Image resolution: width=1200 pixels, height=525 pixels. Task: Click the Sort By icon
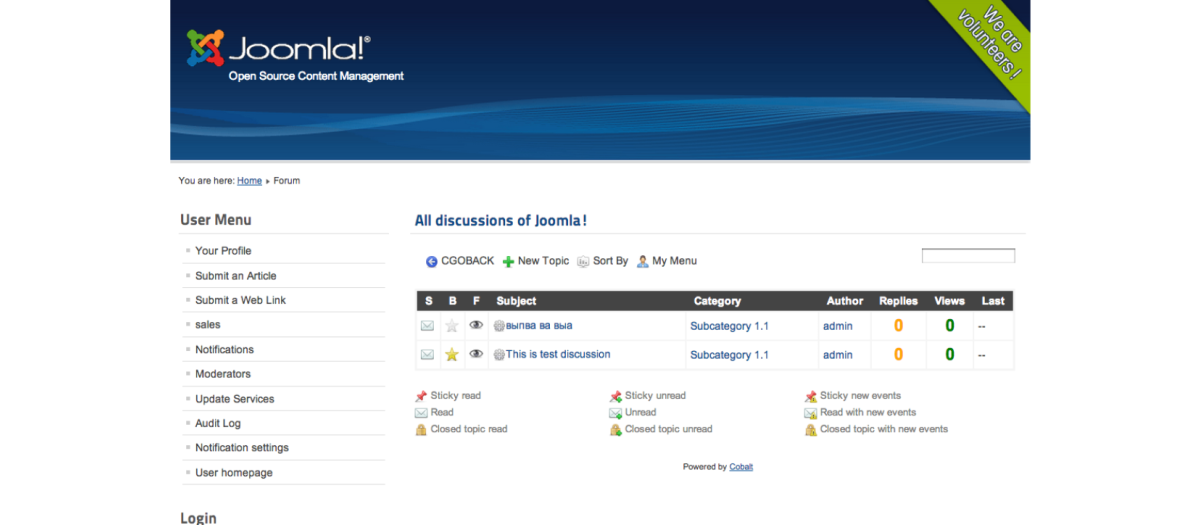(x=583, y=262)
